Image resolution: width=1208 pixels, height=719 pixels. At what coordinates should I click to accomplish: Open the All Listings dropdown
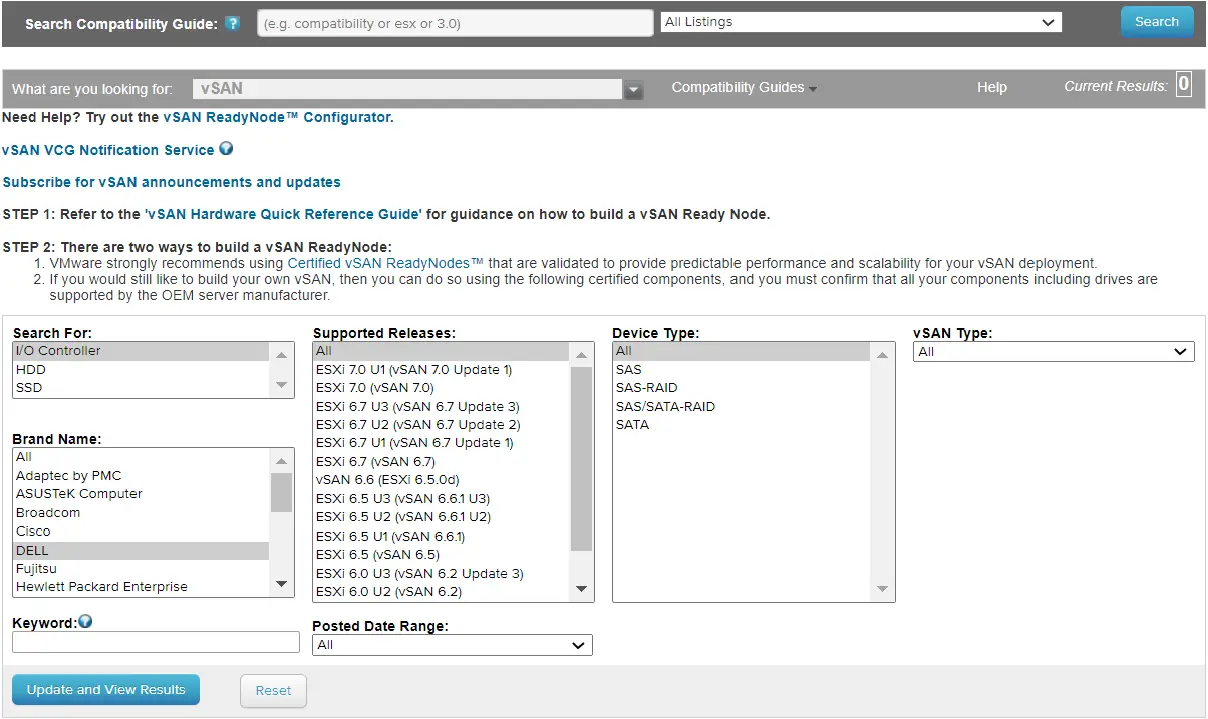pos(860,22)
